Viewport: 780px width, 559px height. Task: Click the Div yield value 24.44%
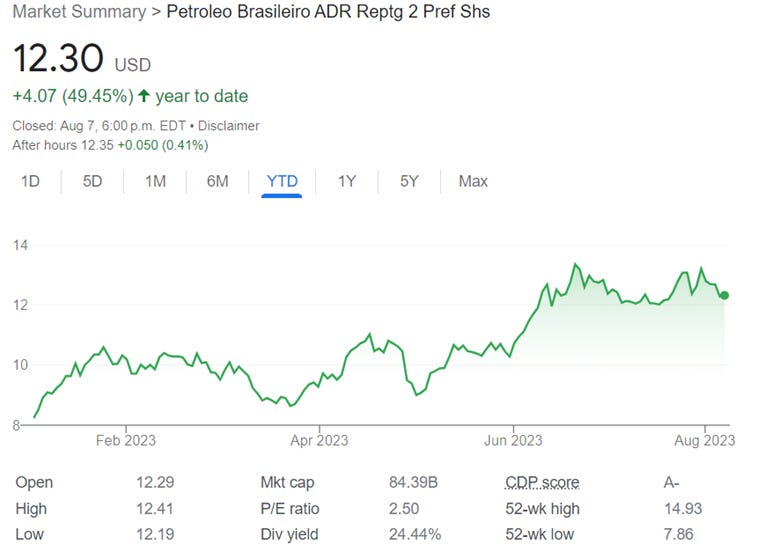(x=415, y=535)
